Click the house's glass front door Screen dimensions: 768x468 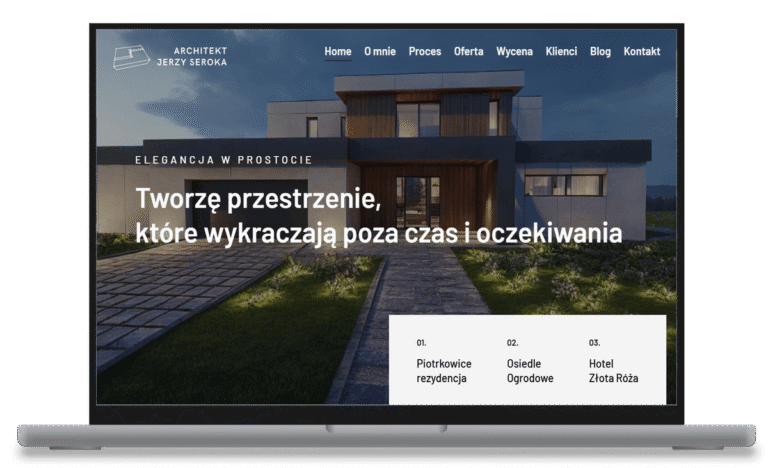(417, 199)
